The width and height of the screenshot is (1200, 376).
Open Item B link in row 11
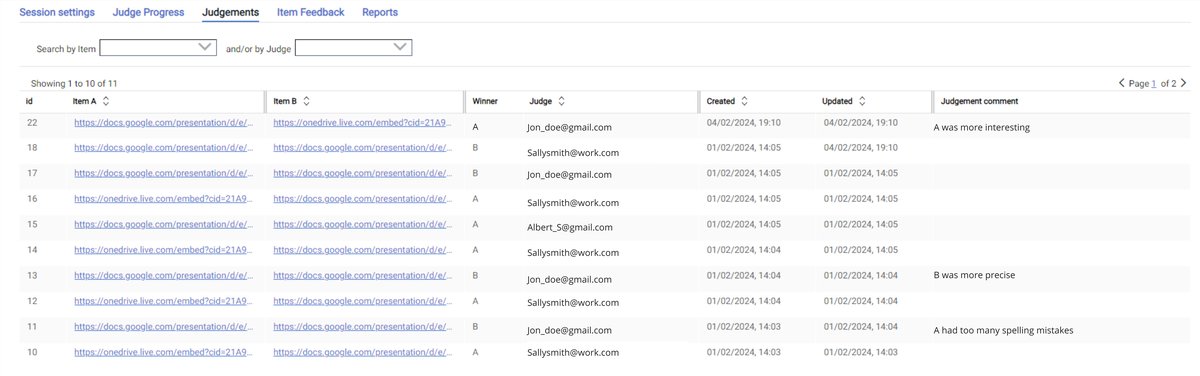362,326
